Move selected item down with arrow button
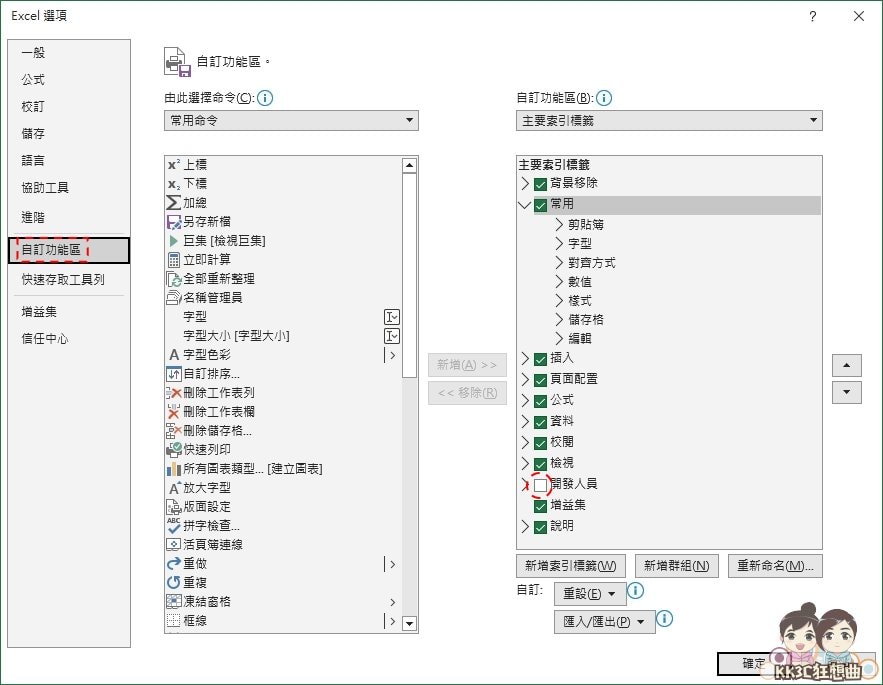The height and width of the screenshot is (685, 883). pos(846,393)
